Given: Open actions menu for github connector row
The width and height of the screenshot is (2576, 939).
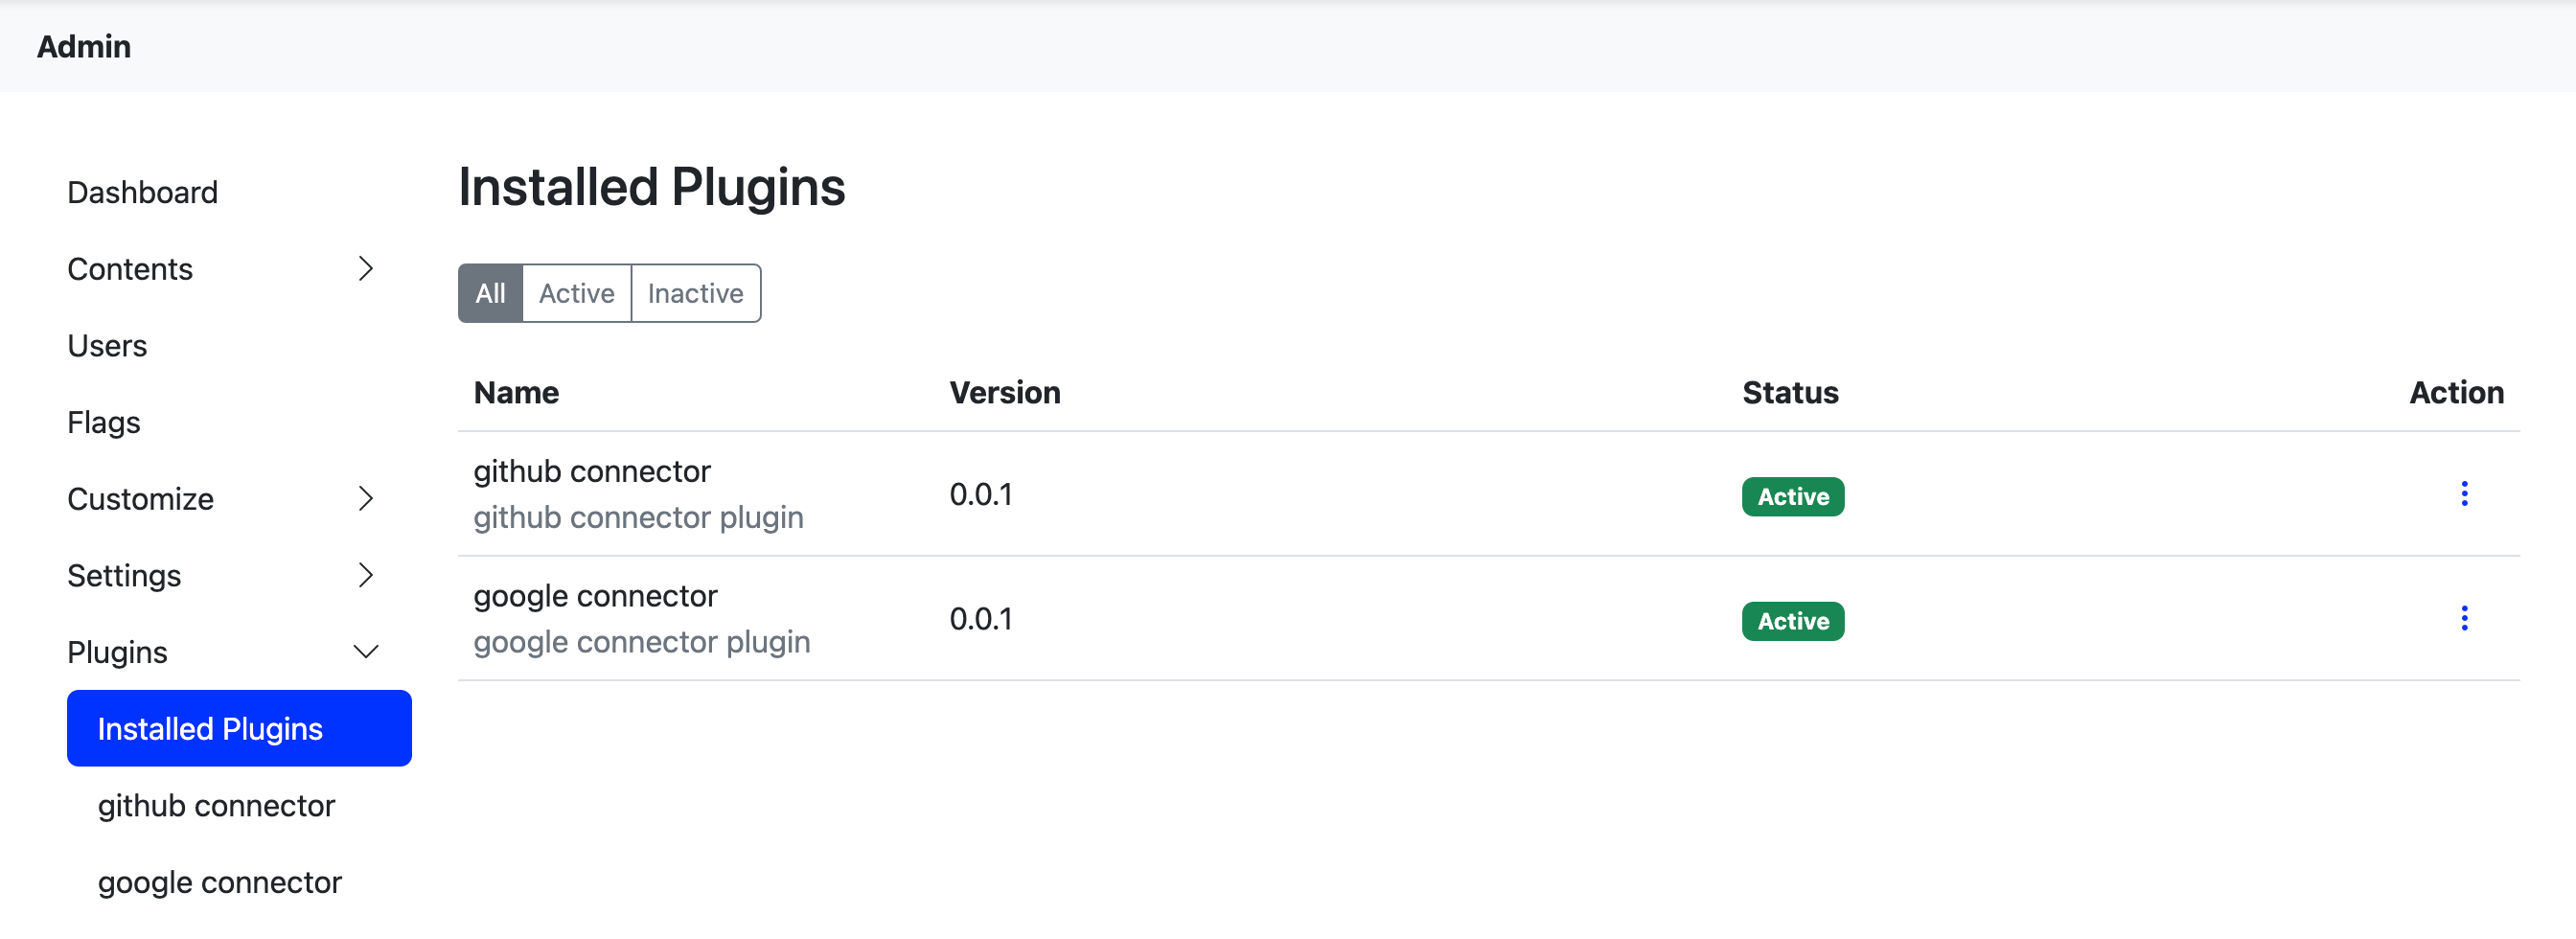Looking at the screenshot, I should pyautogui.click(x=2465, y=493).
